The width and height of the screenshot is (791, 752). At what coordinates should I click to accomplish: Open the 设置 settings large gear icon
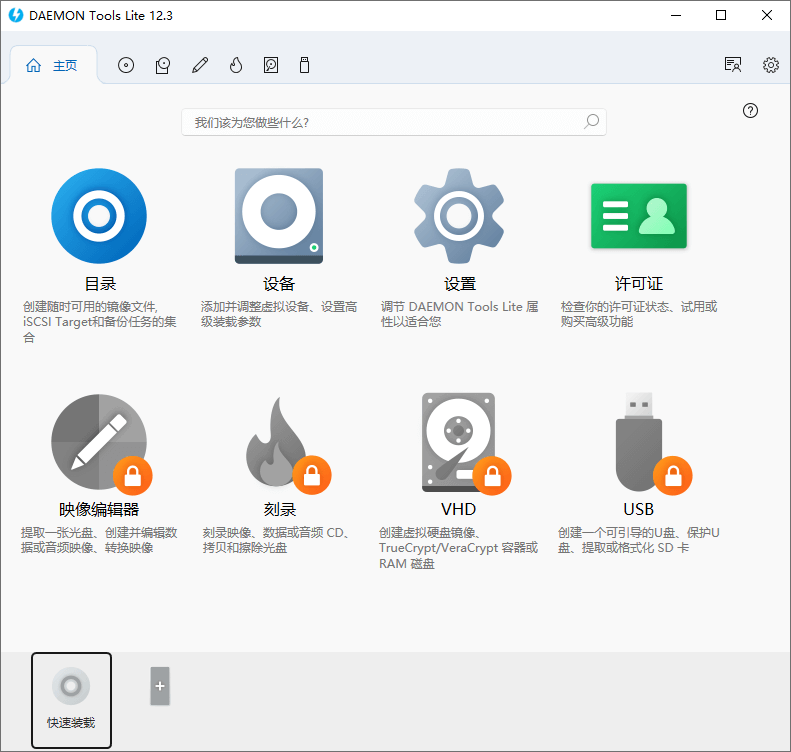(459, 216)
